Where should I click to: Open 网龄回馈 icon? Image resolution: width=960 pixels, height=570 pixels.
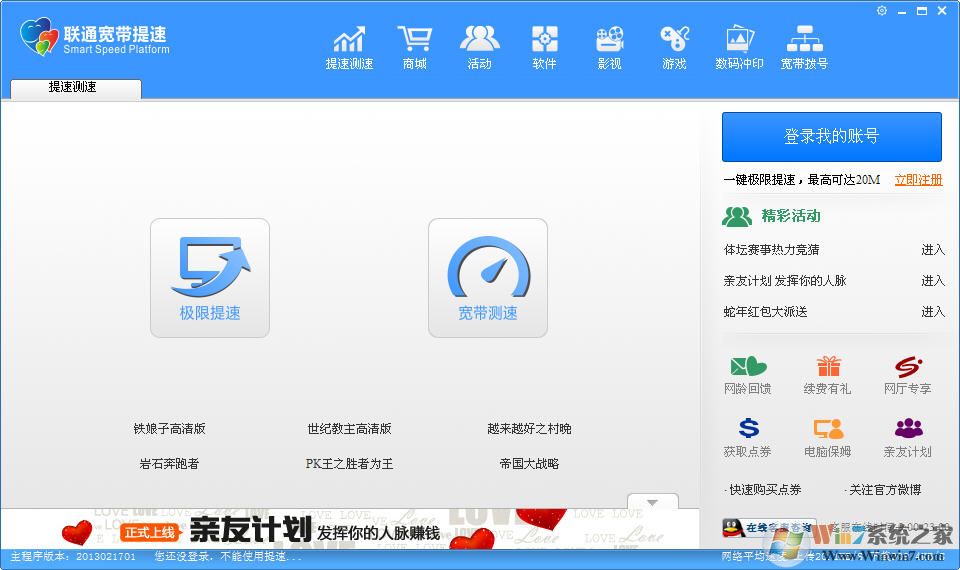coord(748,375)
